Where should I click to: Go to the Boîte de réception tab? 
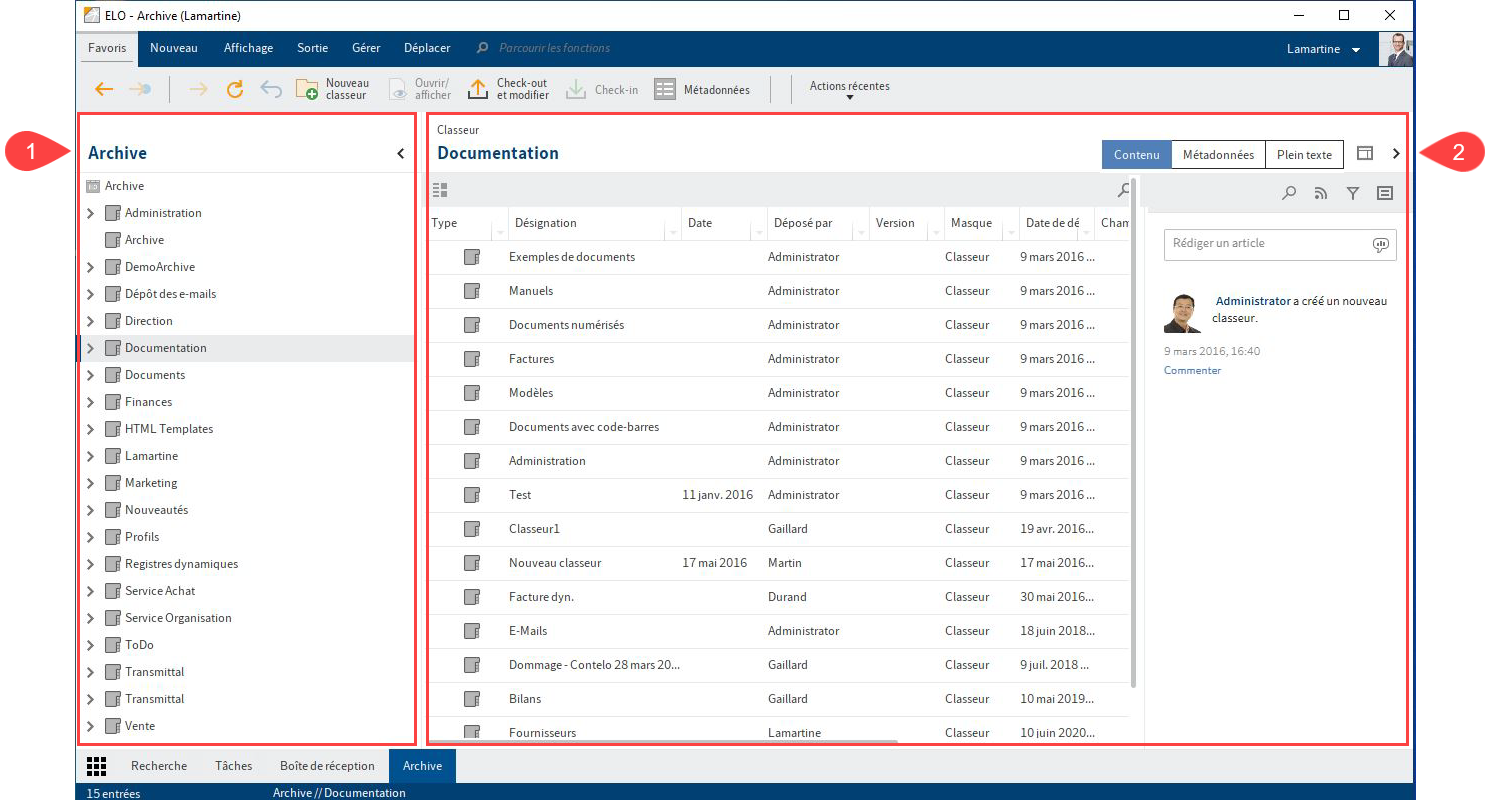[327, 766]
